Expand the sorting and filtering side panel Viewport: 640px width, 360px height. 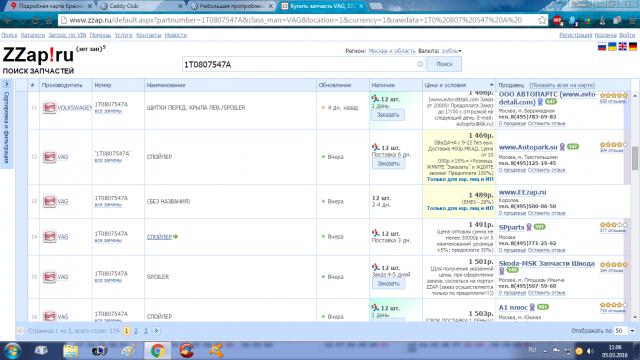tap(7, 84)
